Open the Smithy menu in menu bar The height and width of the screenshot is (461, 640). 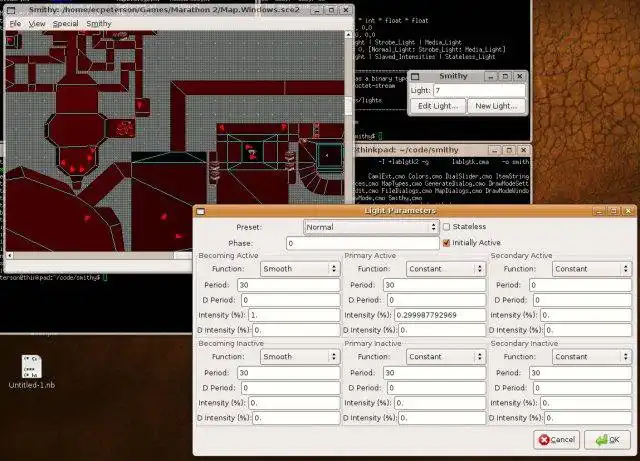coord(99,24)
